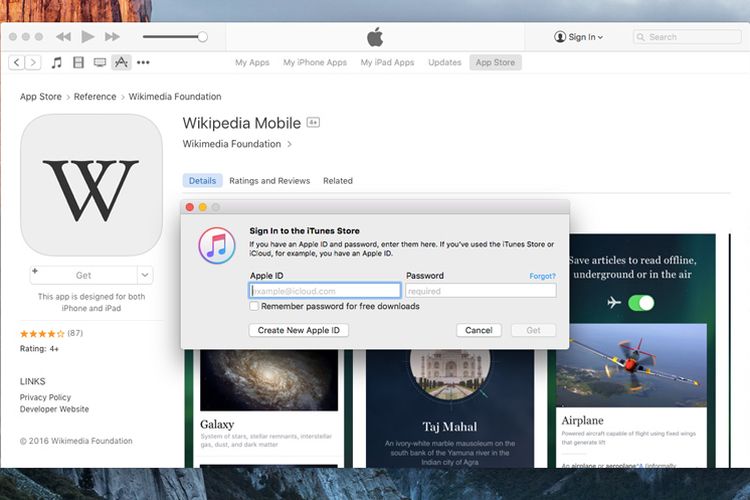Open the My iPad Apps tab

[387, 62]
